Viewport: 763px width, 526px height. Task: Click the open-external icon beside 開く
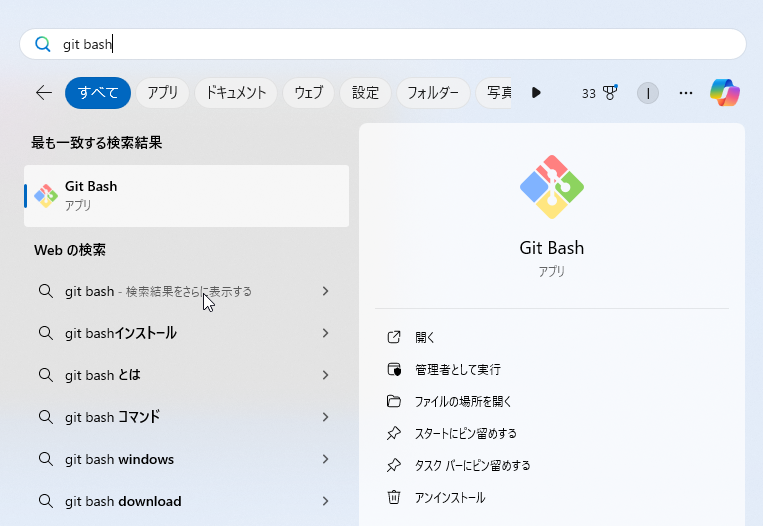coord(394,337)
